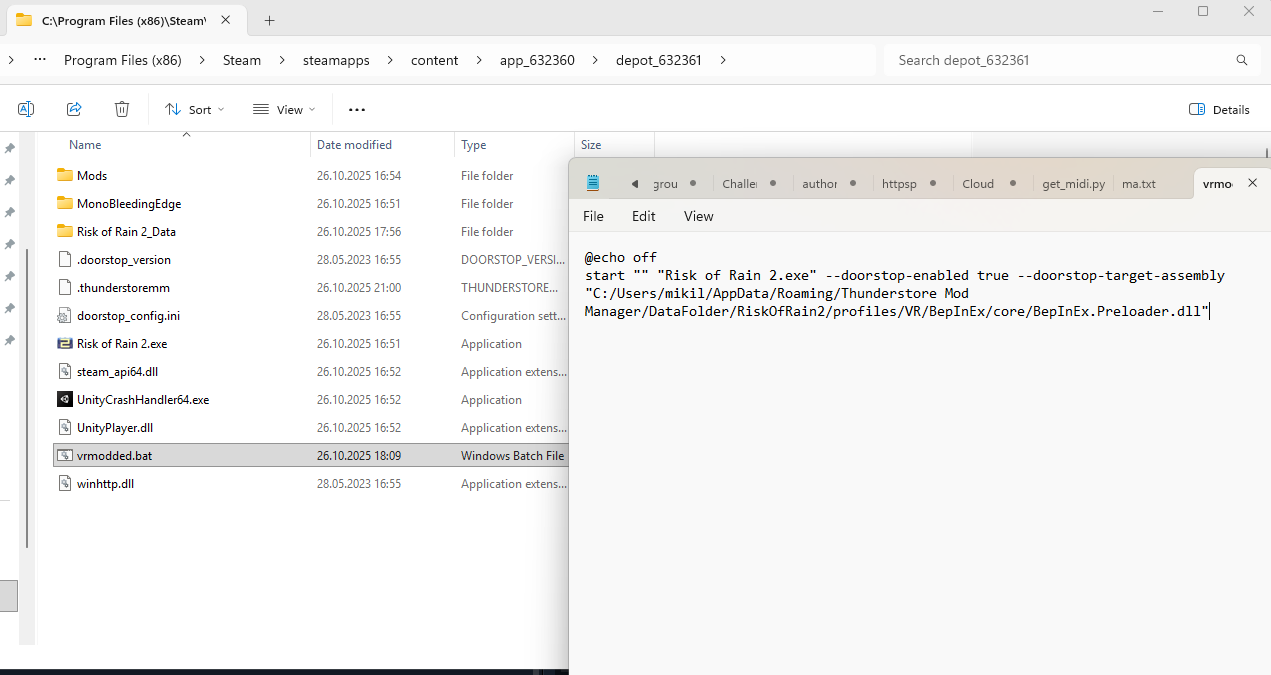
Task: Click in the Notepad text after Preloader.dll"
Action: 1211,311
